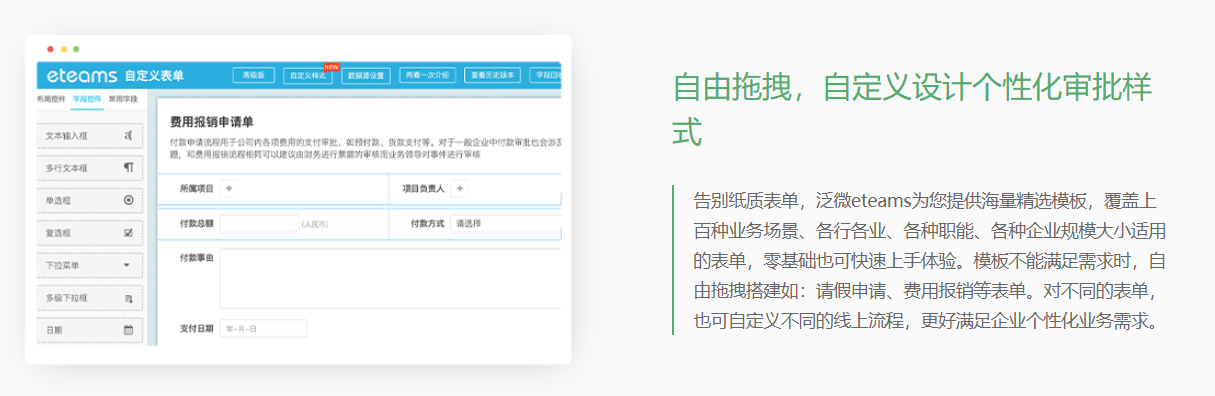Click the 高级版 button
1215x396 pixels.
point(254,75)
